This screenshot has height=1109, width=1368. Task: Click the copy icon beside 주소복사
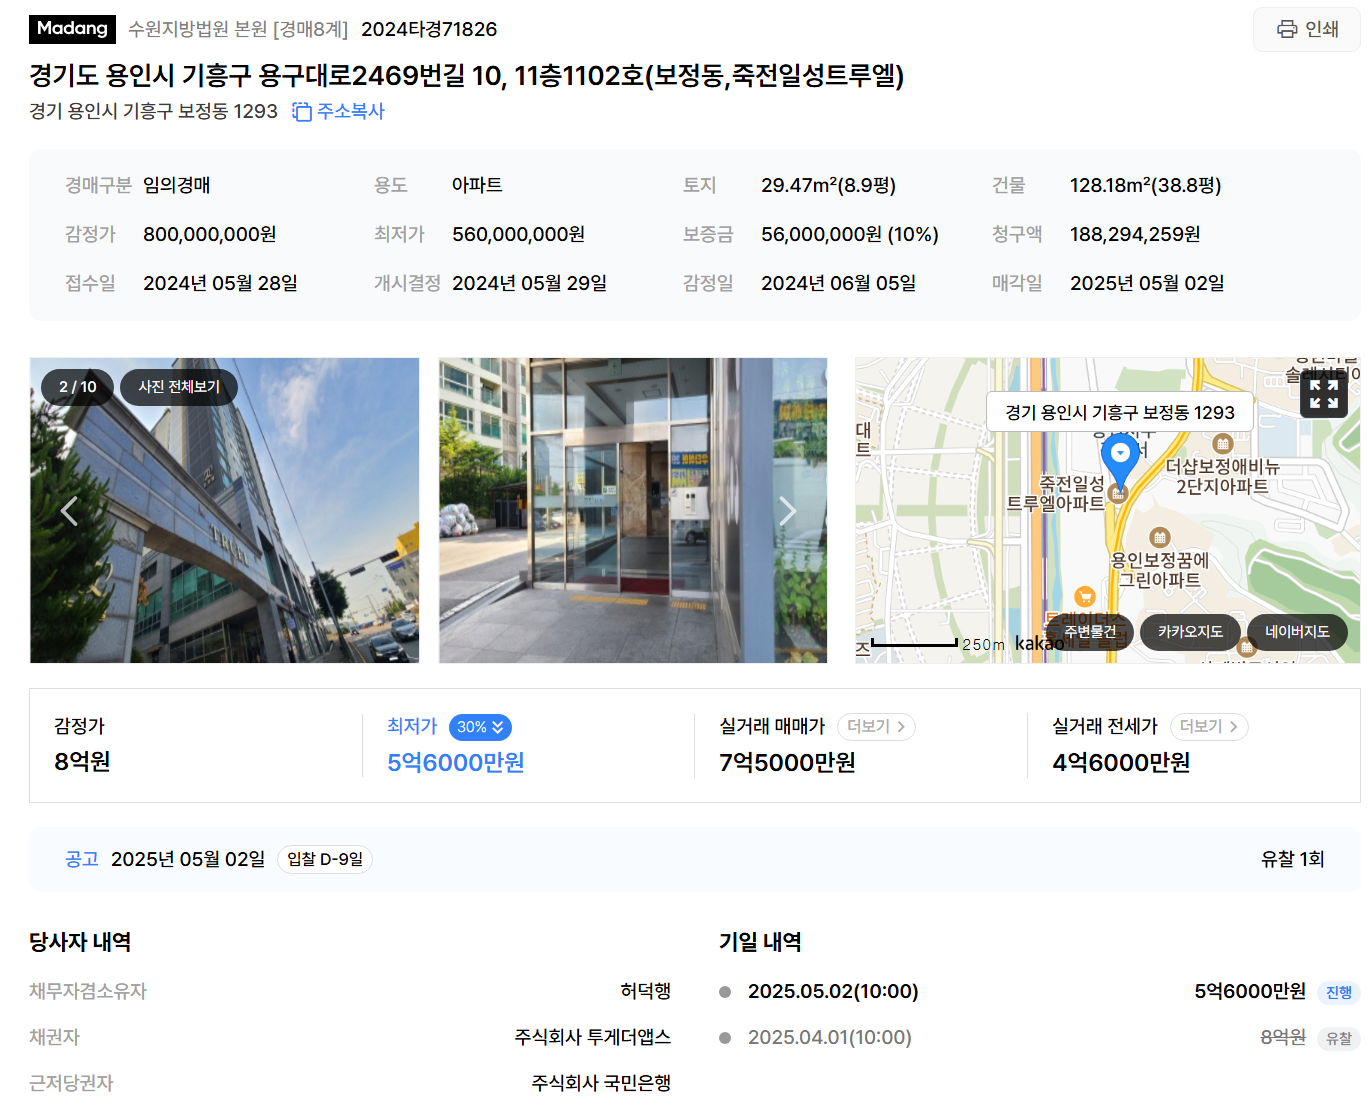click(x=302, y=112)
